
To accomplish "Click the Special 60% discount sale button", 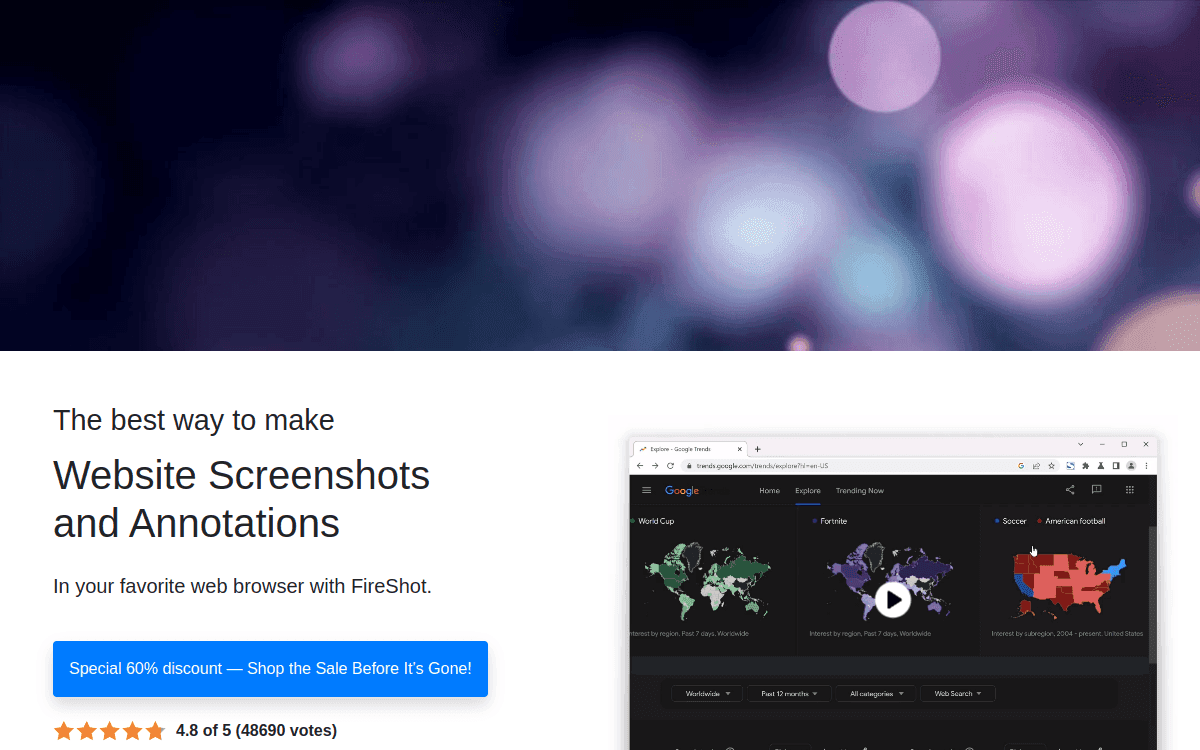I will [x=270, y=668].
